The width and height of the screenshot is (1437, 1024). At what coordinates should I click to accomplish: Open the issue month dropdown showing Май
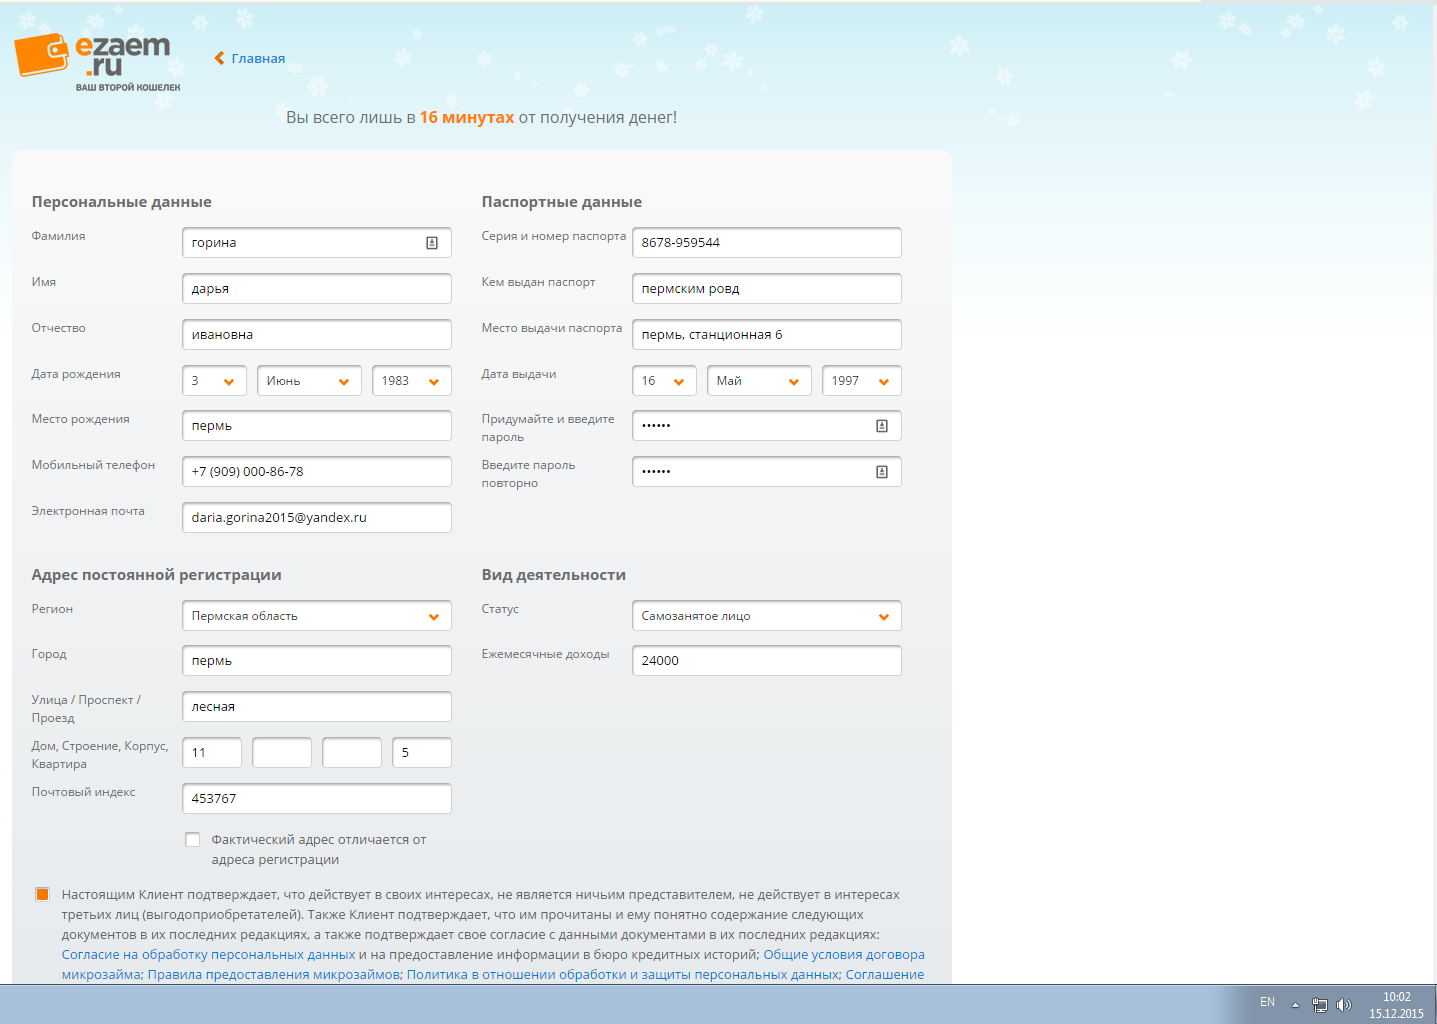[x=759, y=381]
